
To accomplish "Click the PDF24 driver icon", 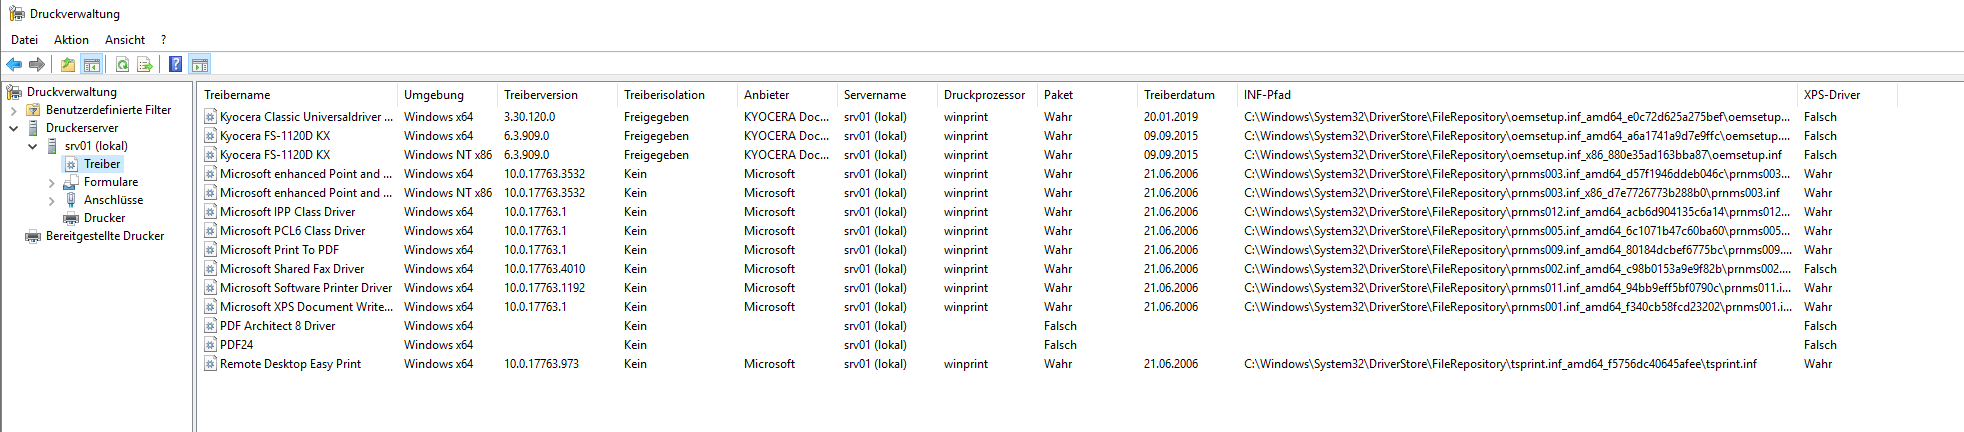I will click(210, 345).
